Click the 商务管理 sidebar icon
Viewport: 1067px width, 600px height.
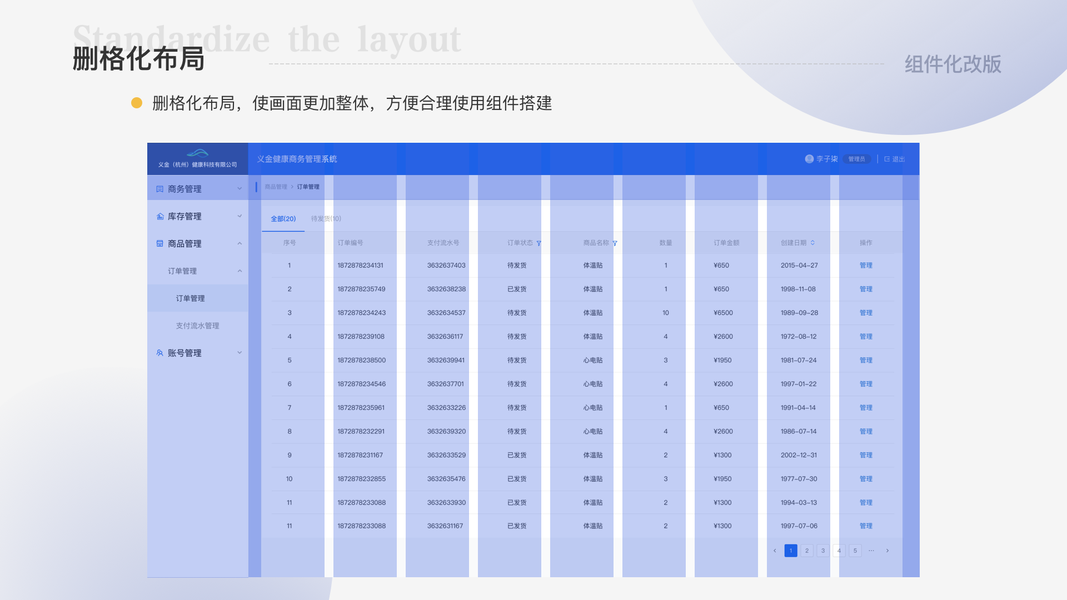click(159, 189)
